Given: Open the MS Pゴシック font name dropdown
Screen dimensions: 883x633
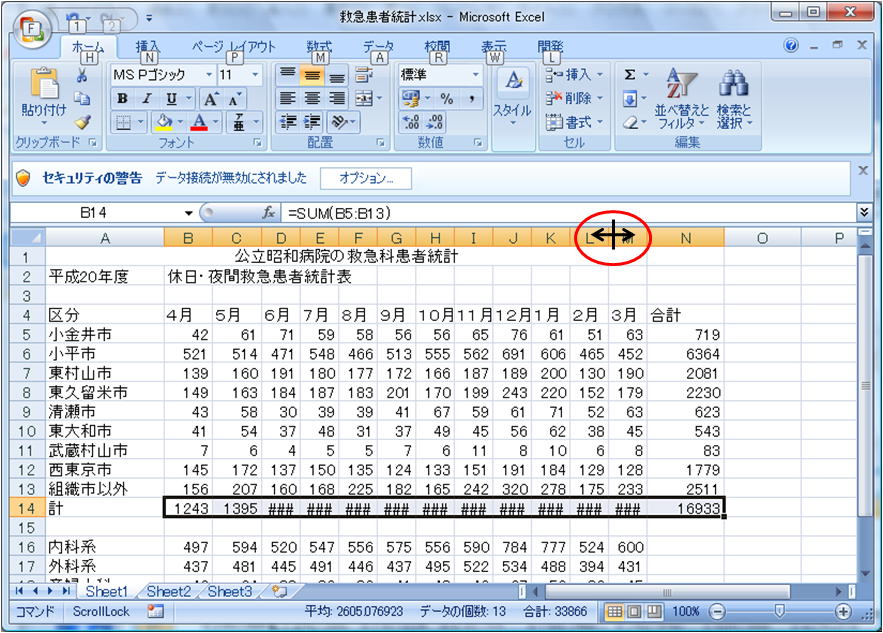Looking at the screenshot, I should pos(209,75).
